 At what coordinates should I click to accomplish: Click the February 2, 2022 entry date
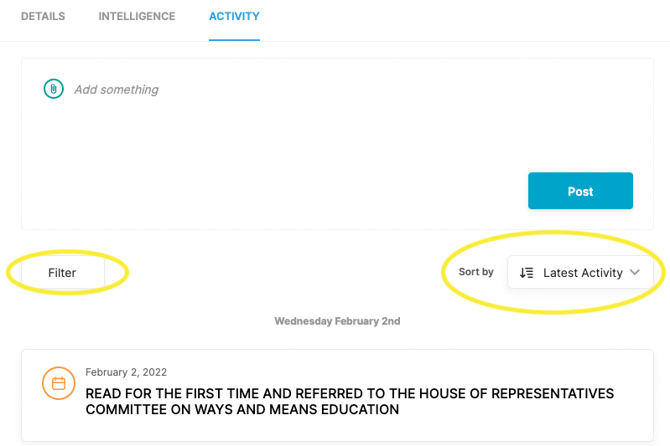(x=126, y=372)
